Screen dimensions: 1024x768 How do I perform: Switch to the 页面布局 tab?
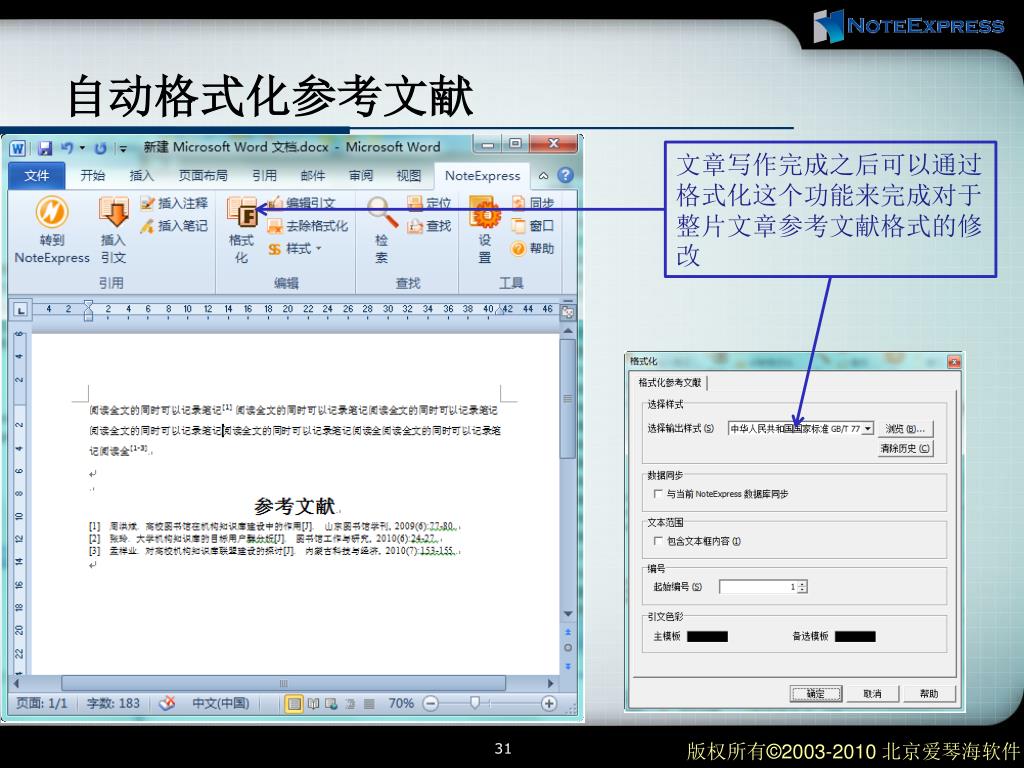click(203, 175)
